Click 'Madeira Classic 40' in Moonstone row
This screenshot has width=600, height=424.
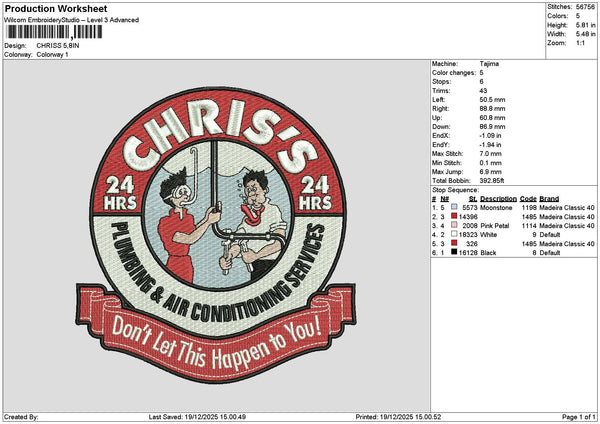[567, 207]
